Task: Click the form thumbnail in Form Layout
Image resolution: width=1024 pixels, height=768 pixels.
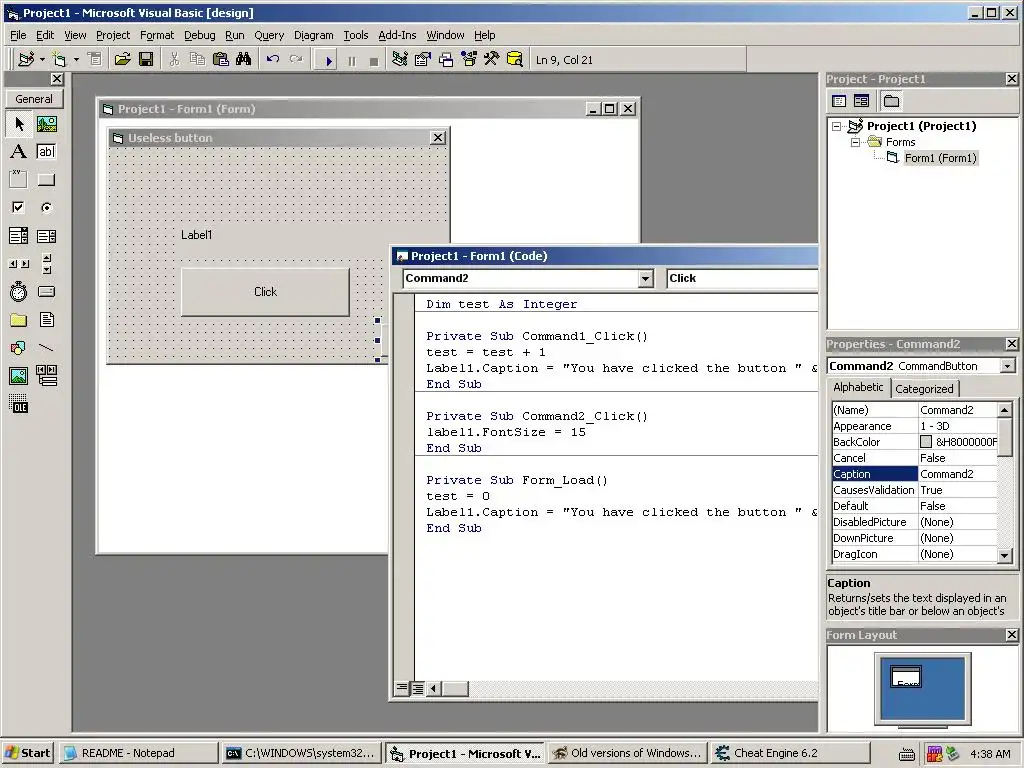Action: click(906, 677)
